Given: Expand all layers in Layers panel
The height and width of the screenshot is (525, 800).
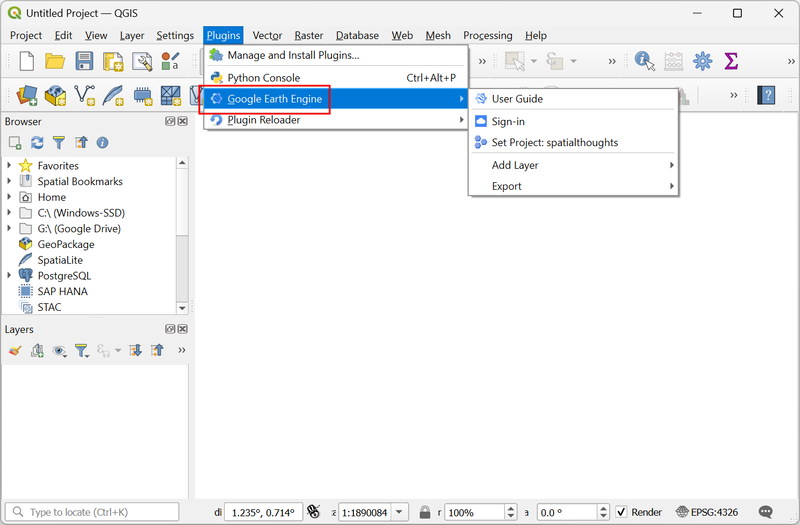Looking at the screenshot, I should pyautogui.click(x=135, y=351).
